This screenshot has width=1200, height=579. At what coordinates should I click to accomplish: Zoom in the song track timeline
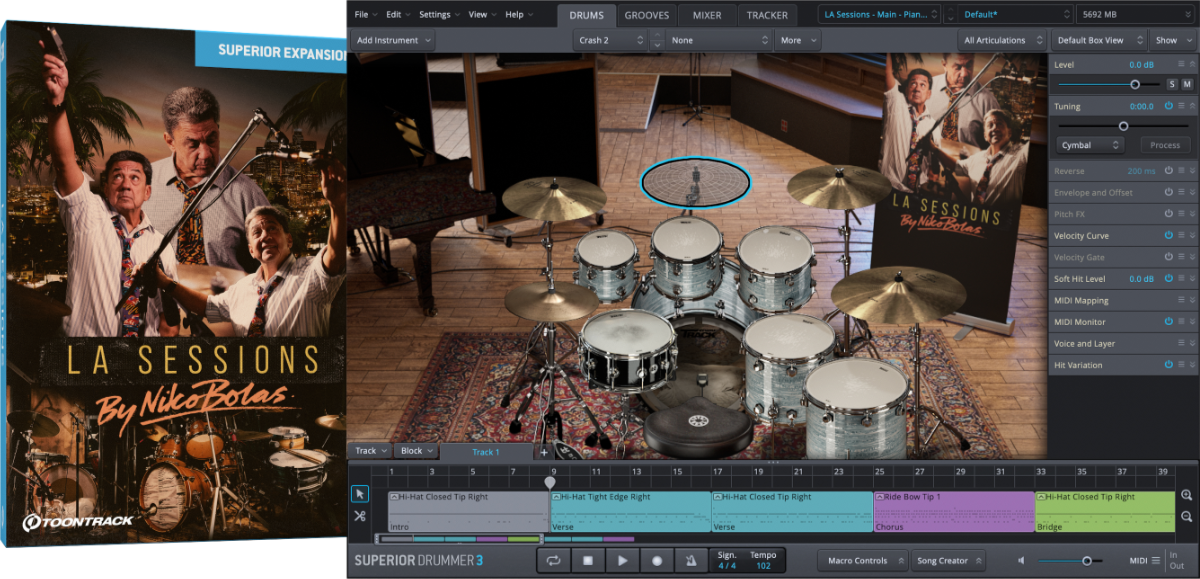1186,495
